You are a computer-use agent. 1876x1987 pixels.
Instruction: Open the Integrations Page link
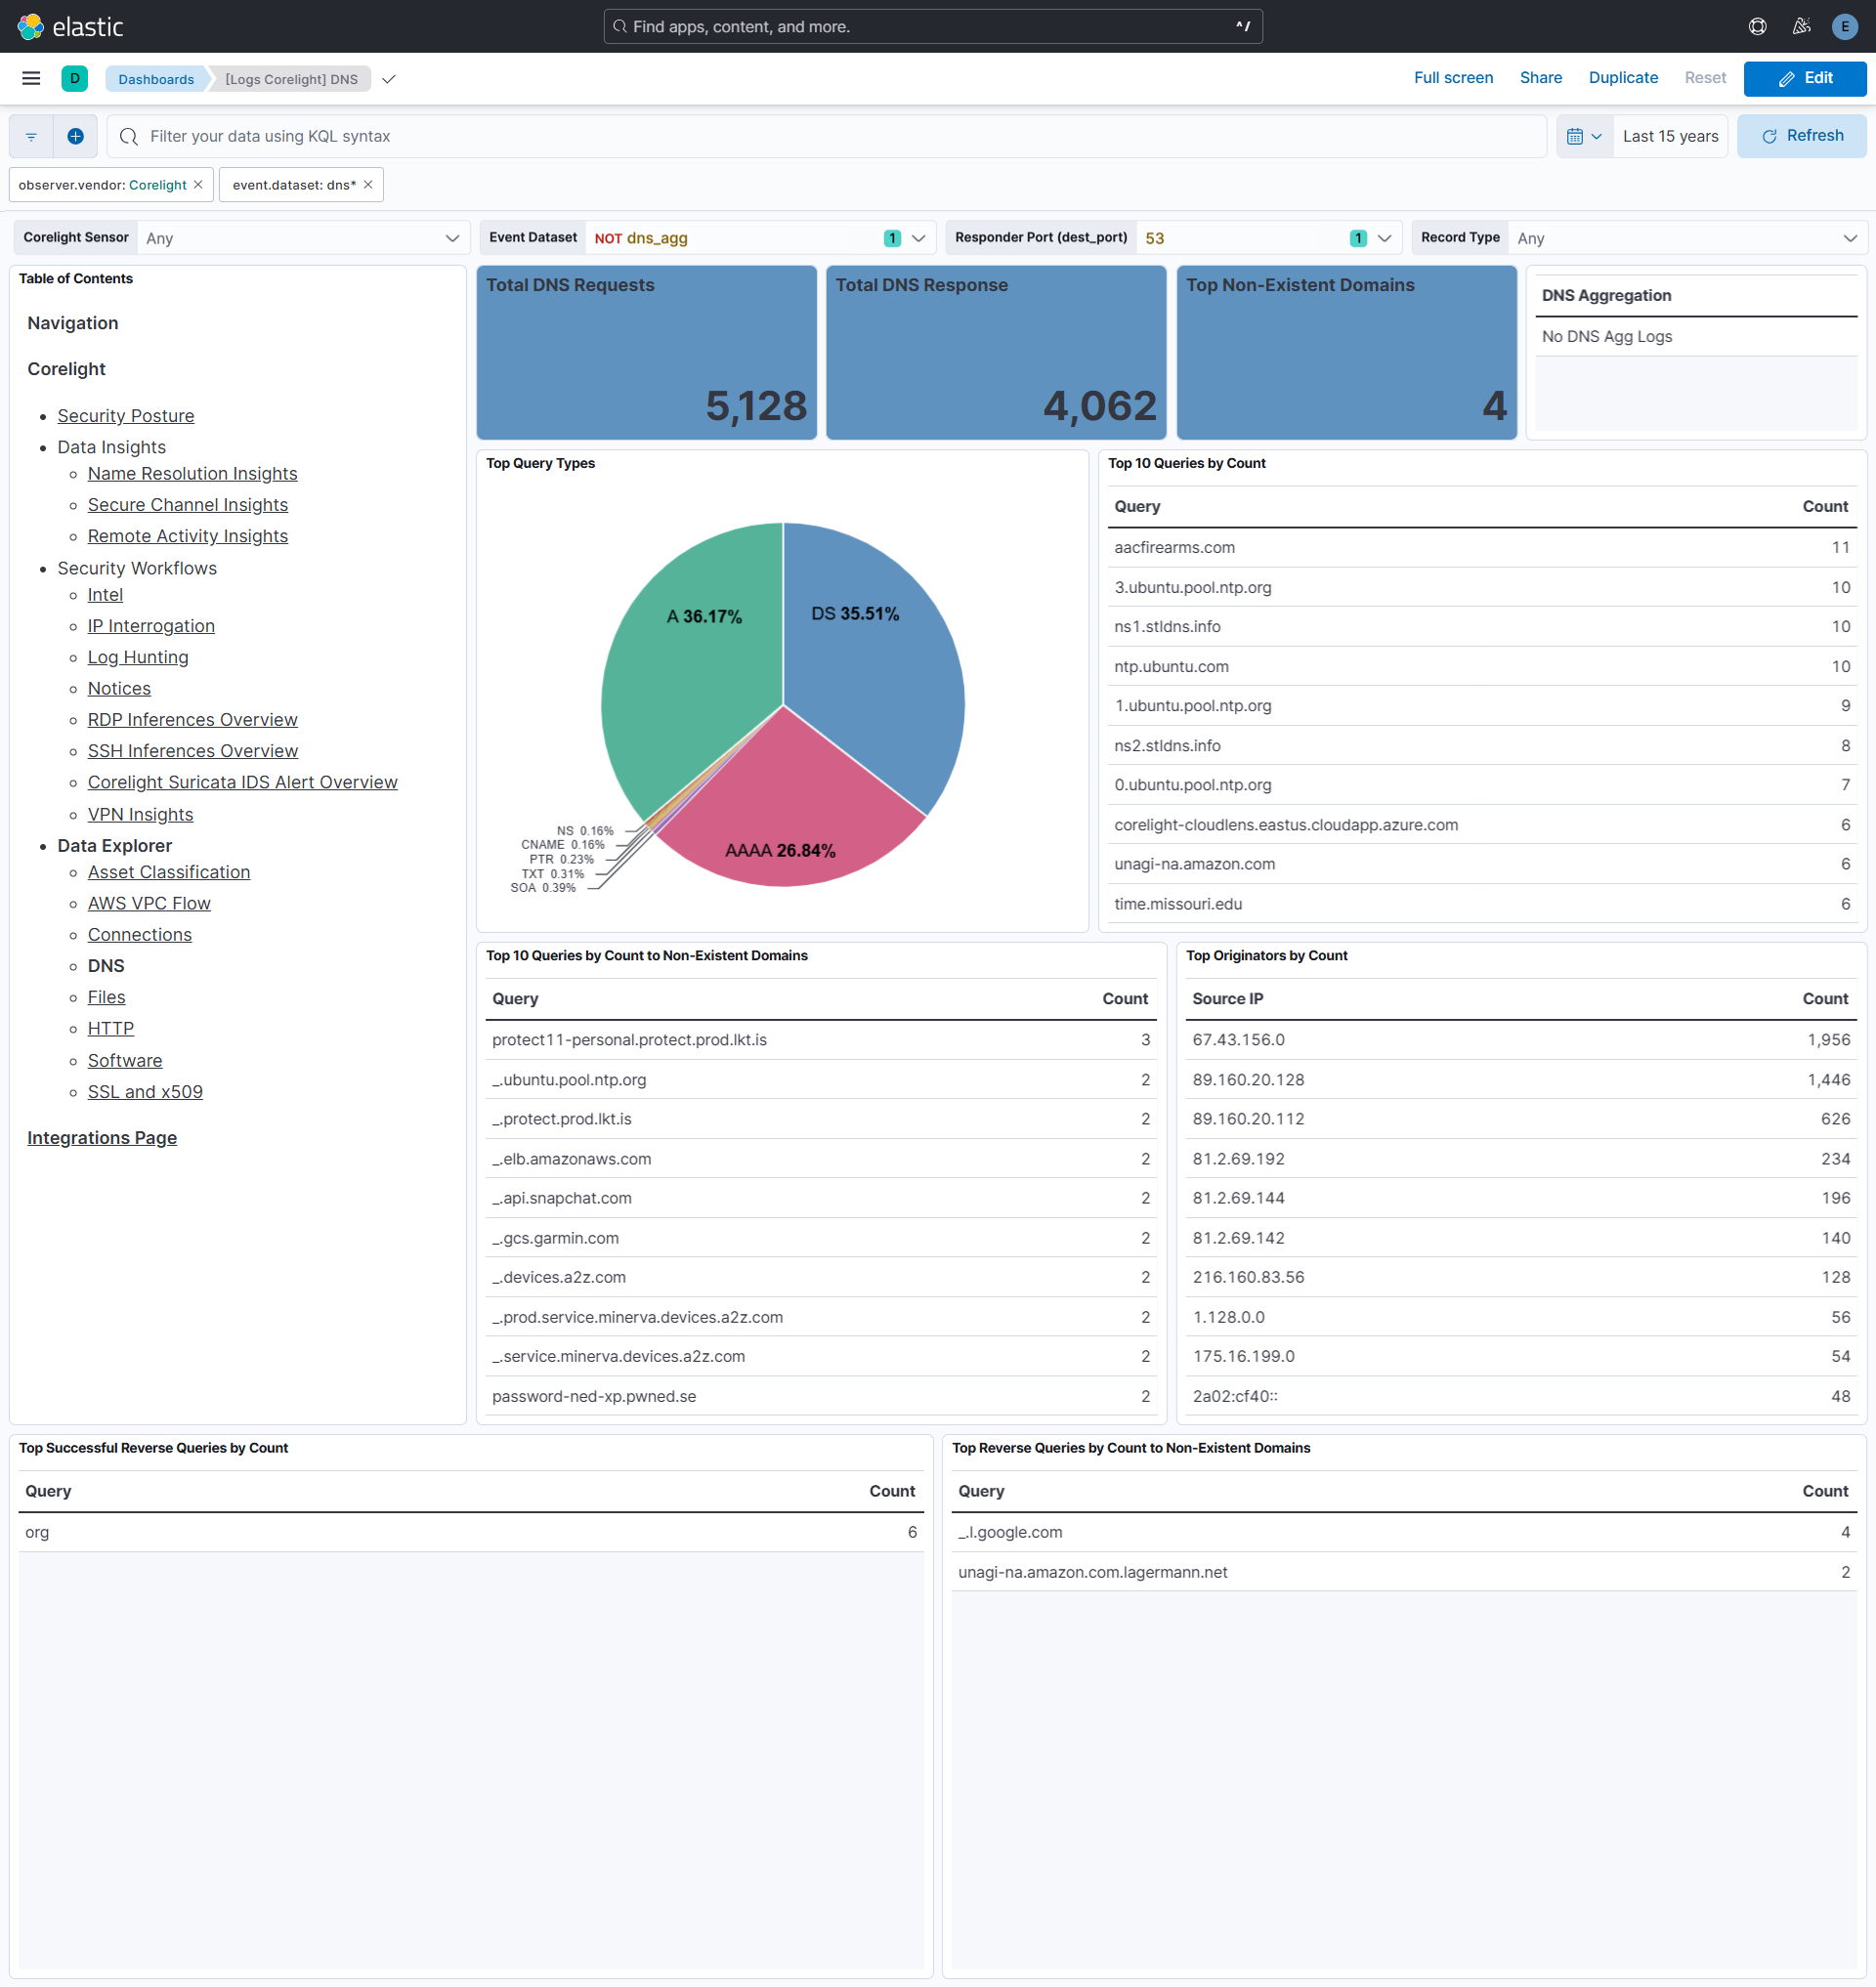point(102,1138)
